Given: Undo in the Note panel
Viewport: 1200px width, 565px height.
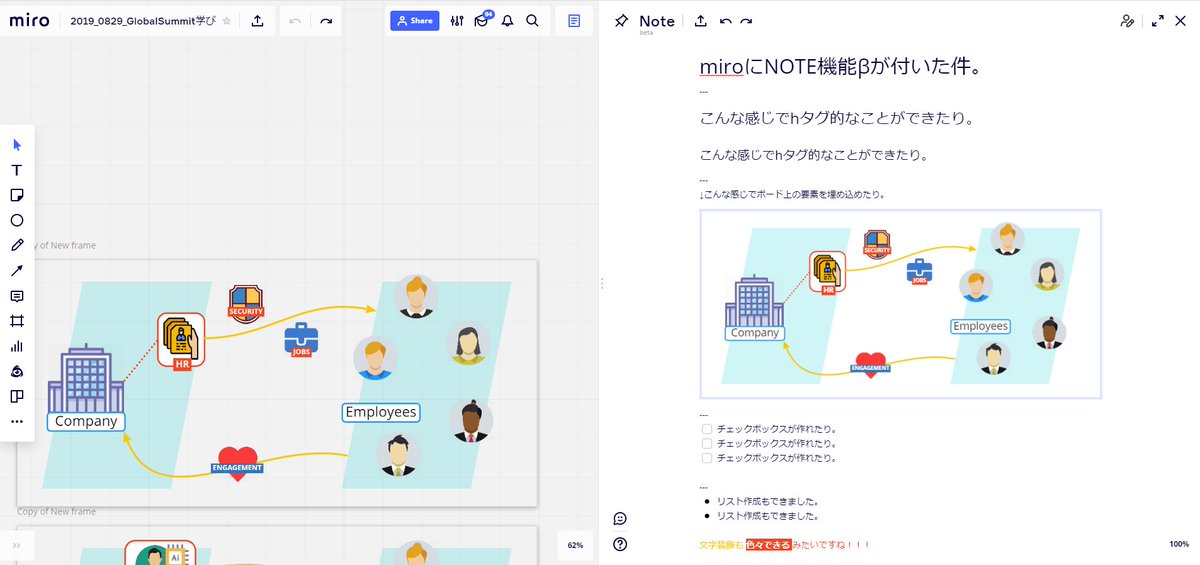Looking at the screenshot, I should click(x=725, y=20).
